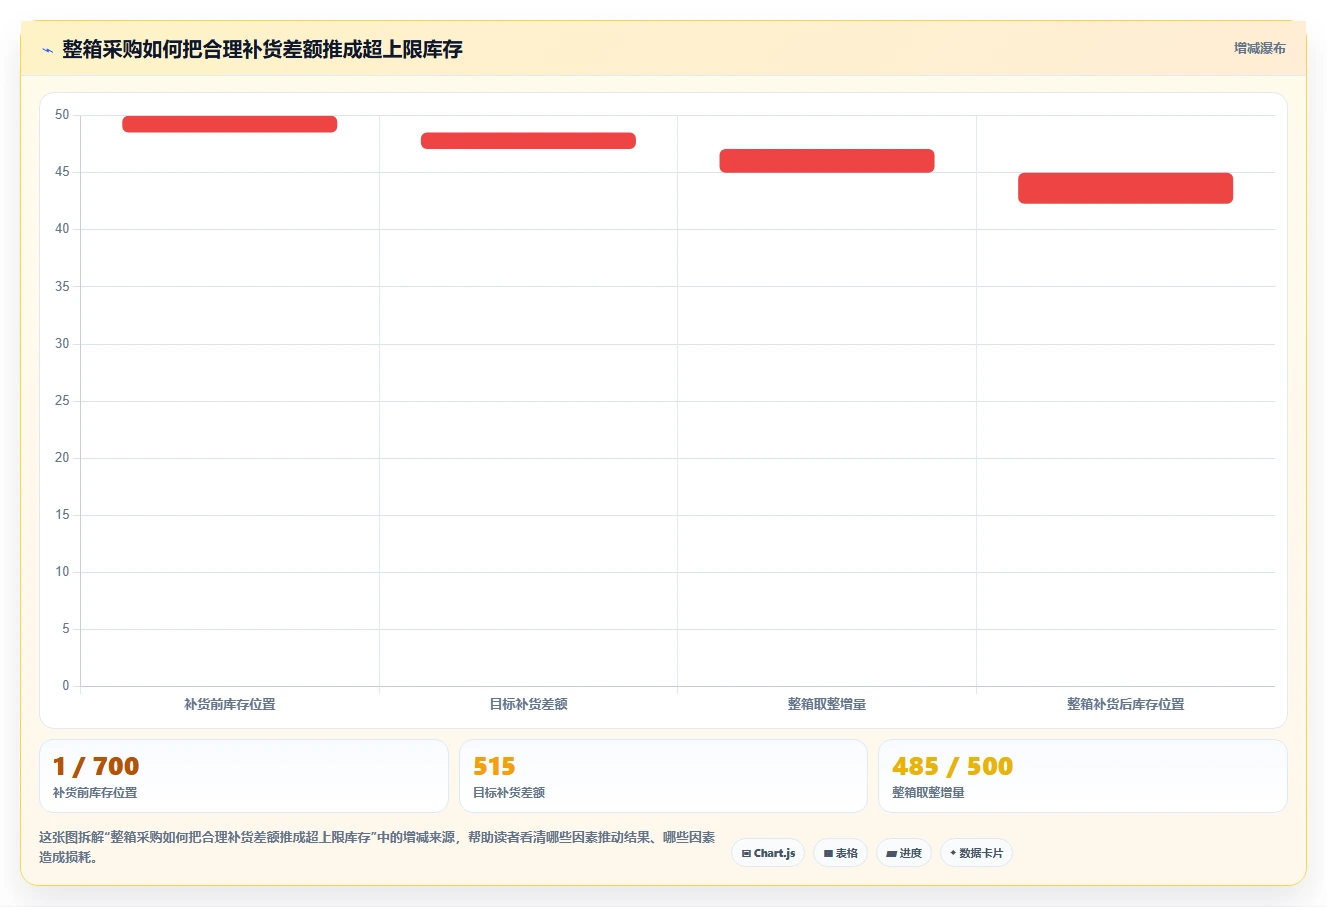Click the red bar for 整箱取整增量
The height and width of the screenshot is (907, 1327).
[x=827, y=161]
